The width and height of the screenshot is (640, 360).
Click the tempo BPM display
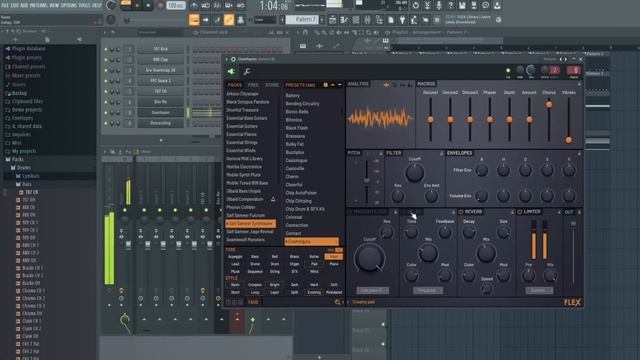click(176, 6)
